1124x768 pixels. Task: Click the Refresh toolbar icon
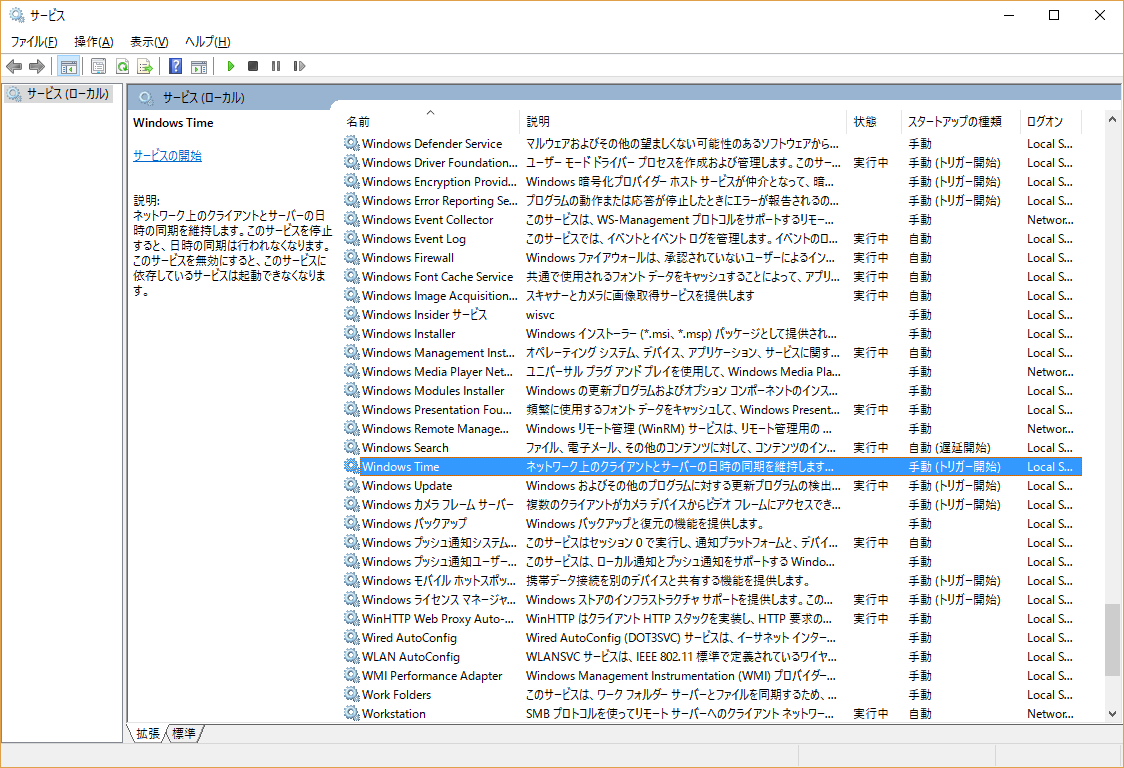[122, 66]
